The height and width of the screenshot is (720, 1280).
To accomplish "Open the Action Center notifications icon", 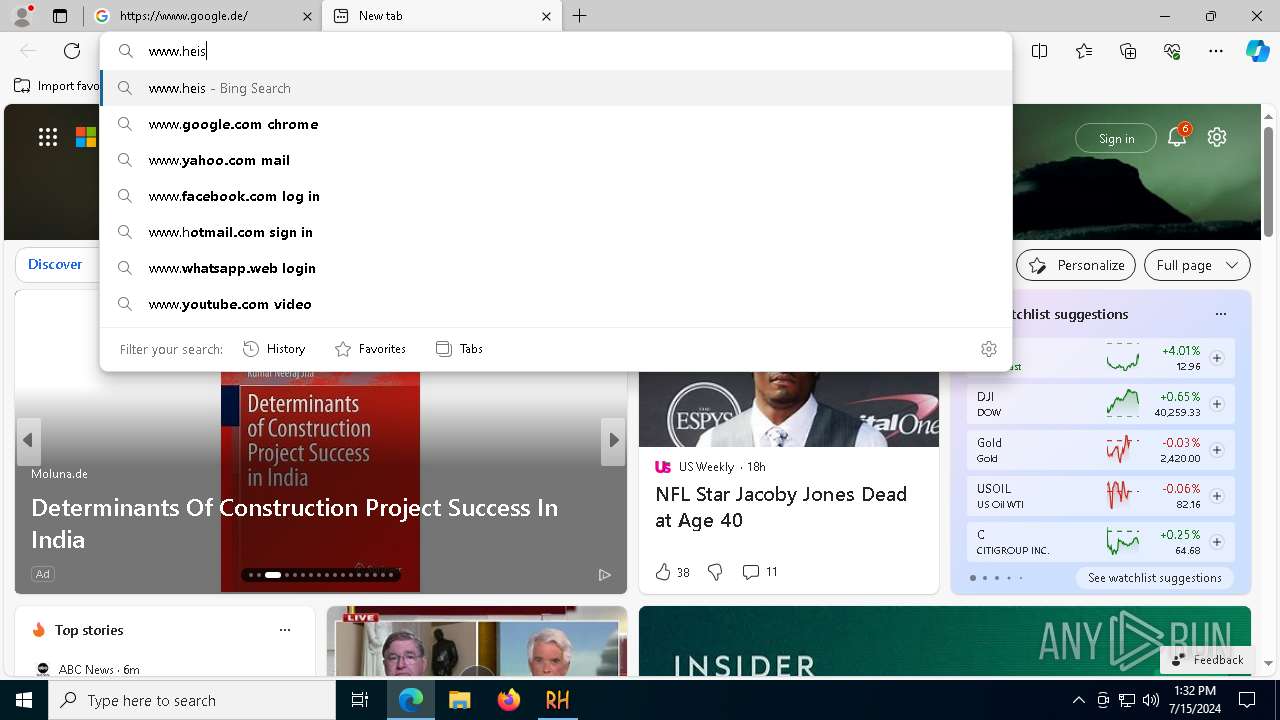I will [1247, 700].
